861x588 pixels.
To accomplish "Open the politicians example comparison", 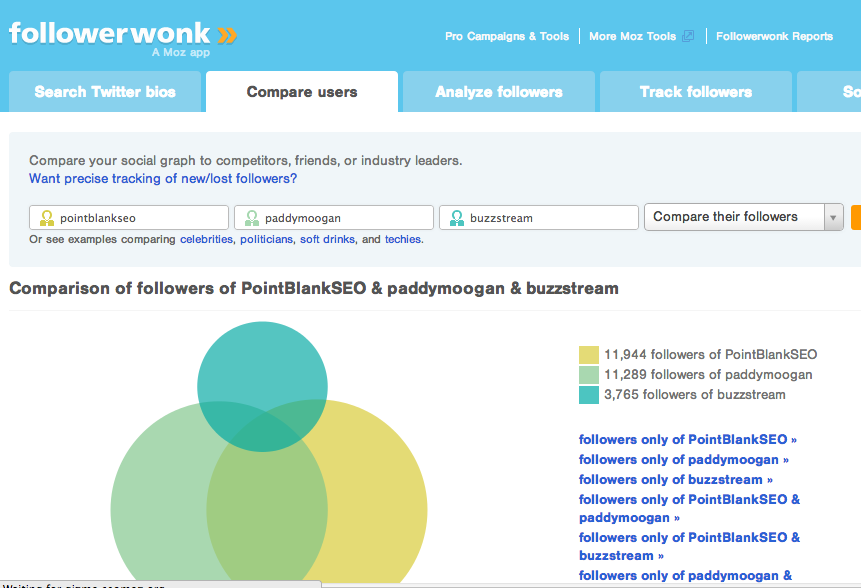I will coord(266,239).
